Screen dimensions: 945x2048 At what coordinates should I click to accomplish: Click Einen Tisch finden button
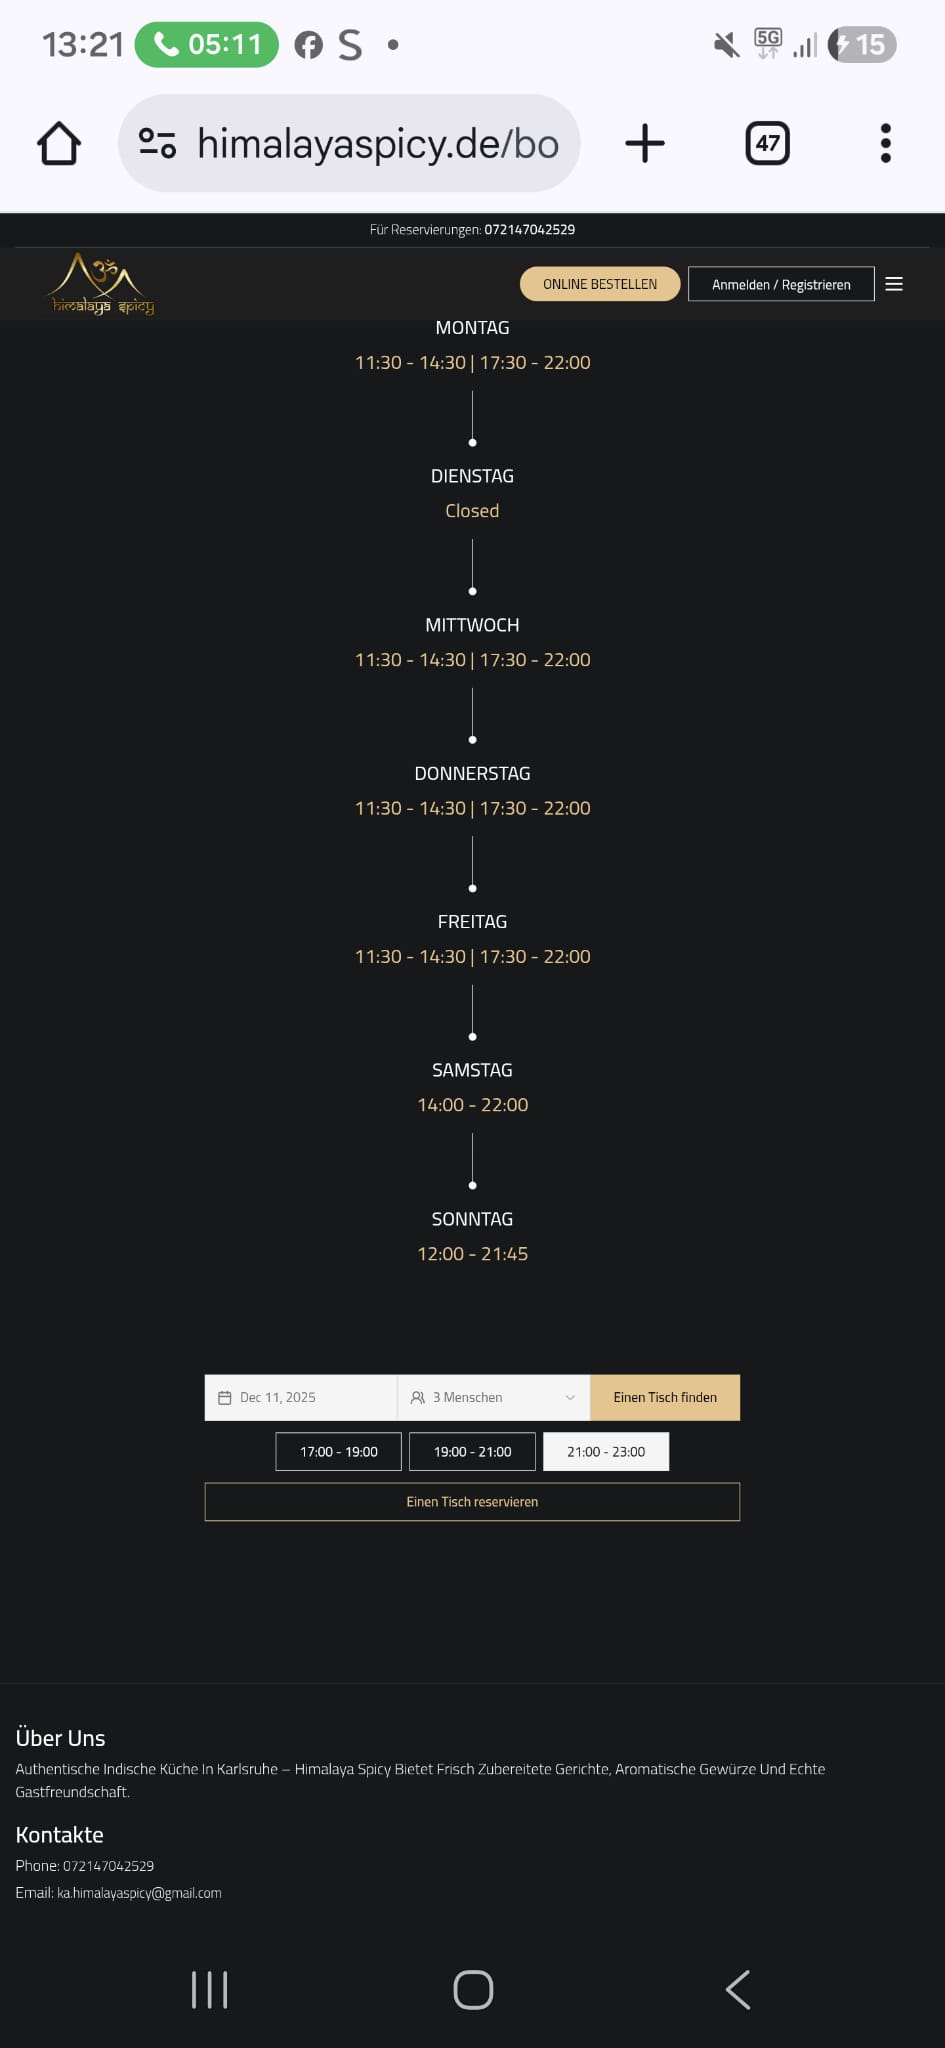click(x=665, y=1398)
